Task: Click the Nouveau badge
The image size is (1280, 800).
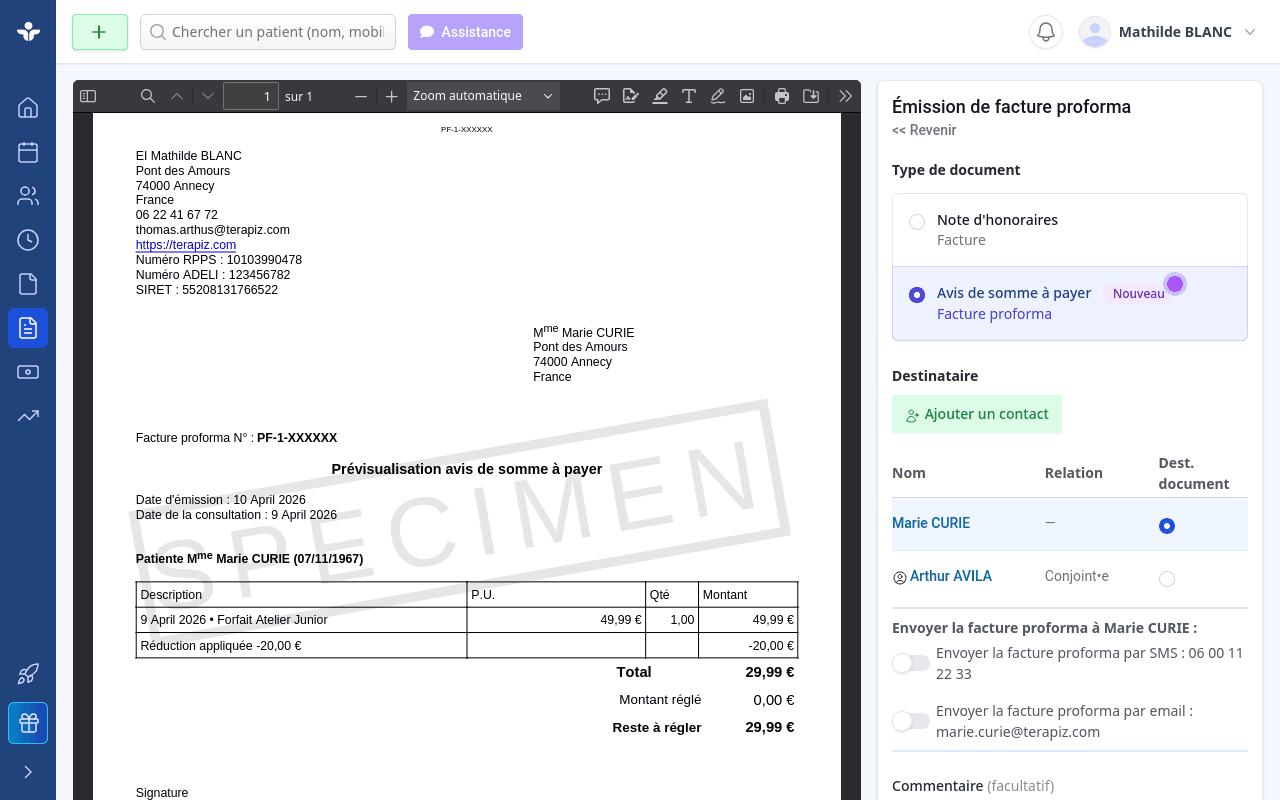Action: [x=1139, y=294]
